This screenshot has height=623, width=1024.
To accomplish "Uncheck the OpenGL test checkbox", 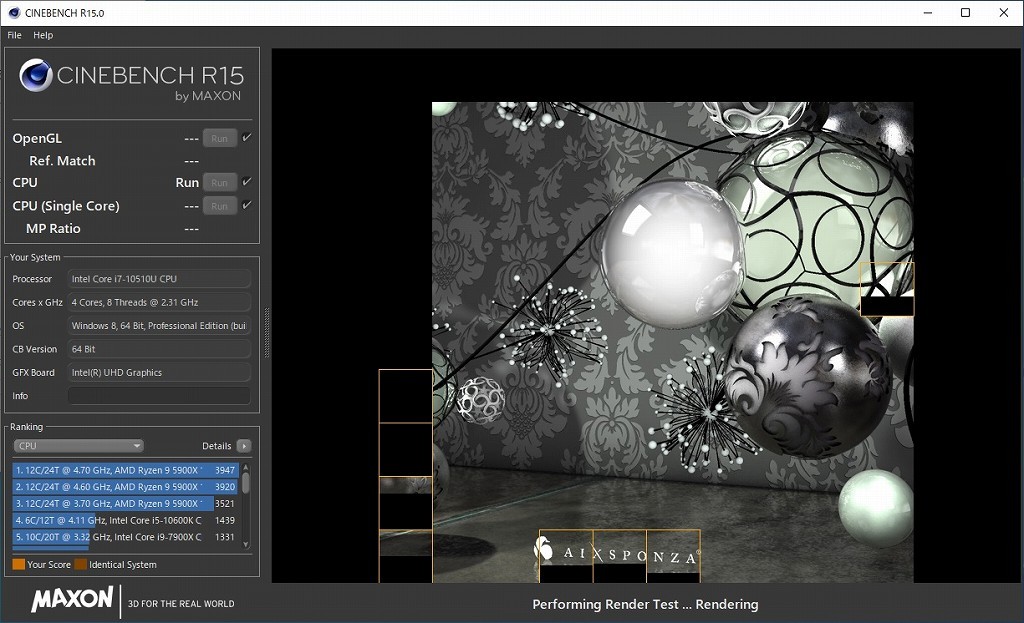I will point(247,138).
